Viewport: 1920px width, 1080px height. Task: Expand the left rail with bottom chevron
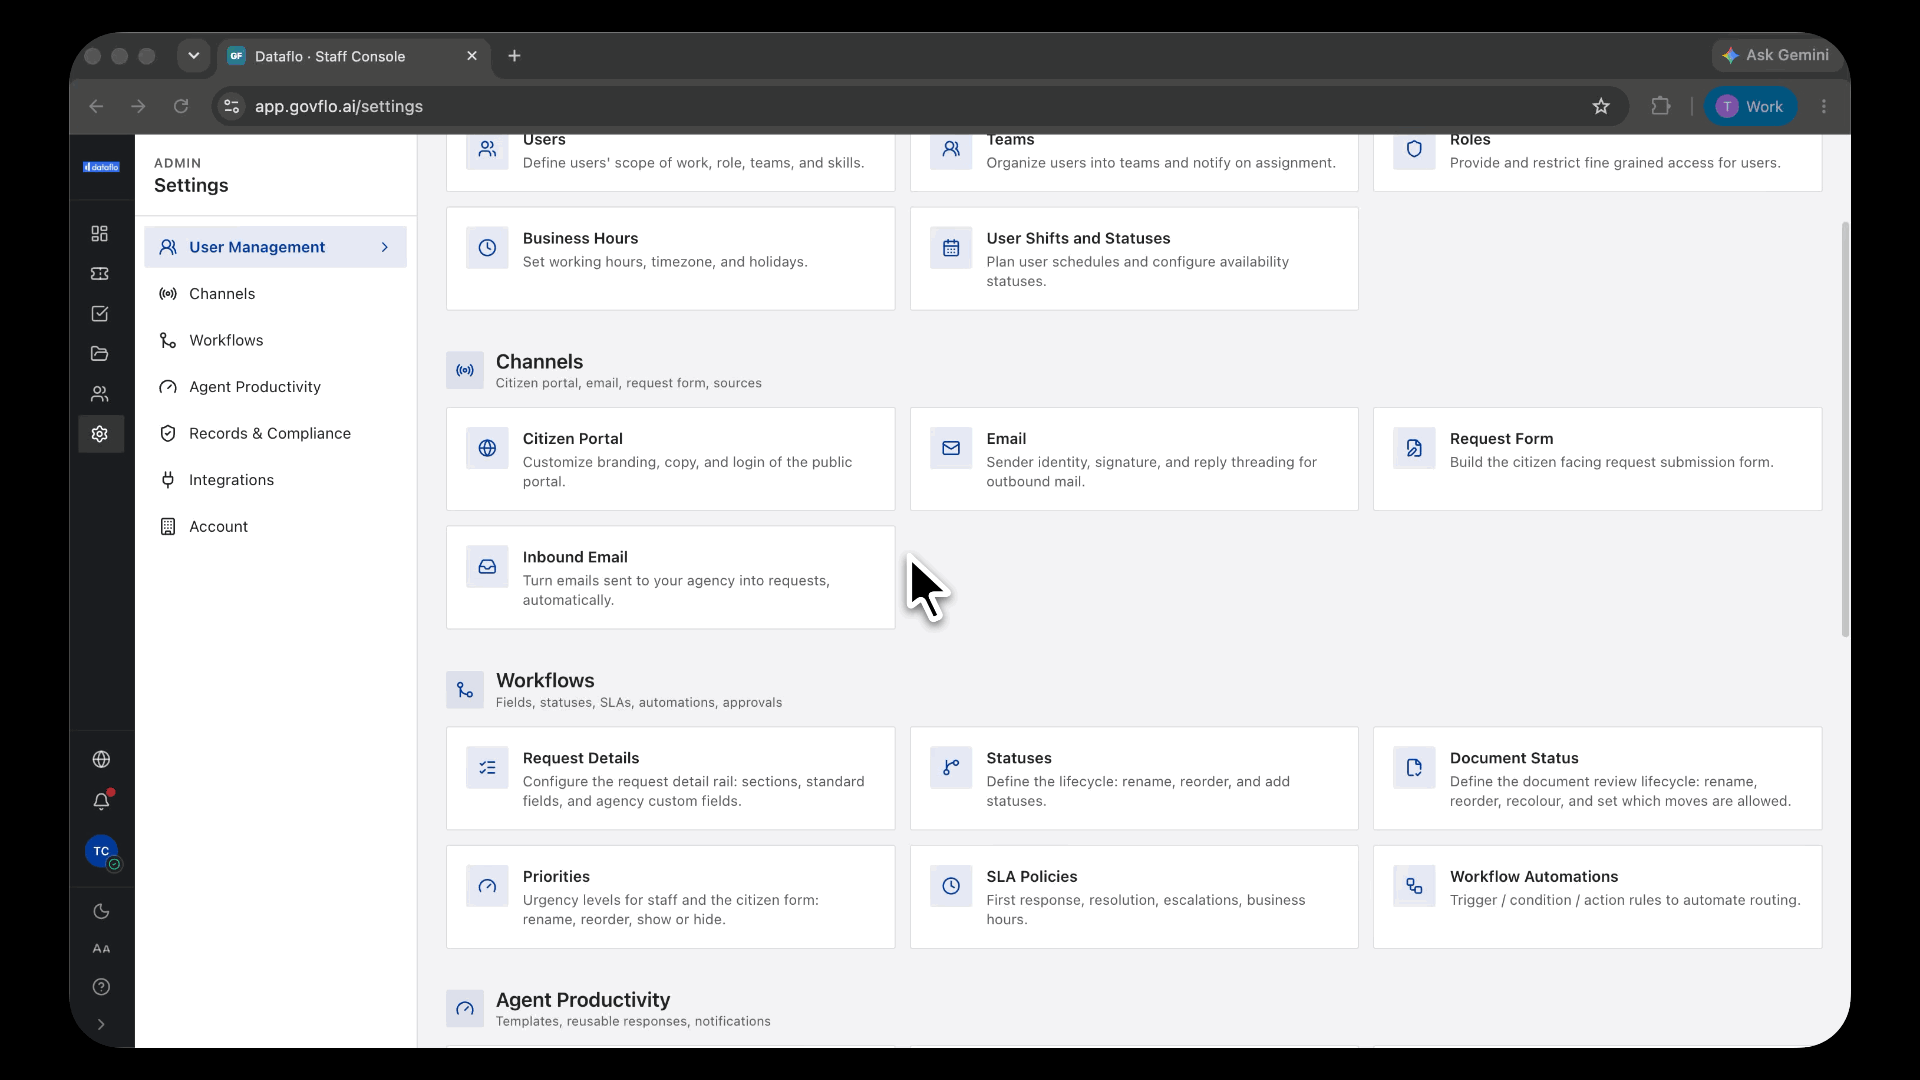(x=101, y=1024)
